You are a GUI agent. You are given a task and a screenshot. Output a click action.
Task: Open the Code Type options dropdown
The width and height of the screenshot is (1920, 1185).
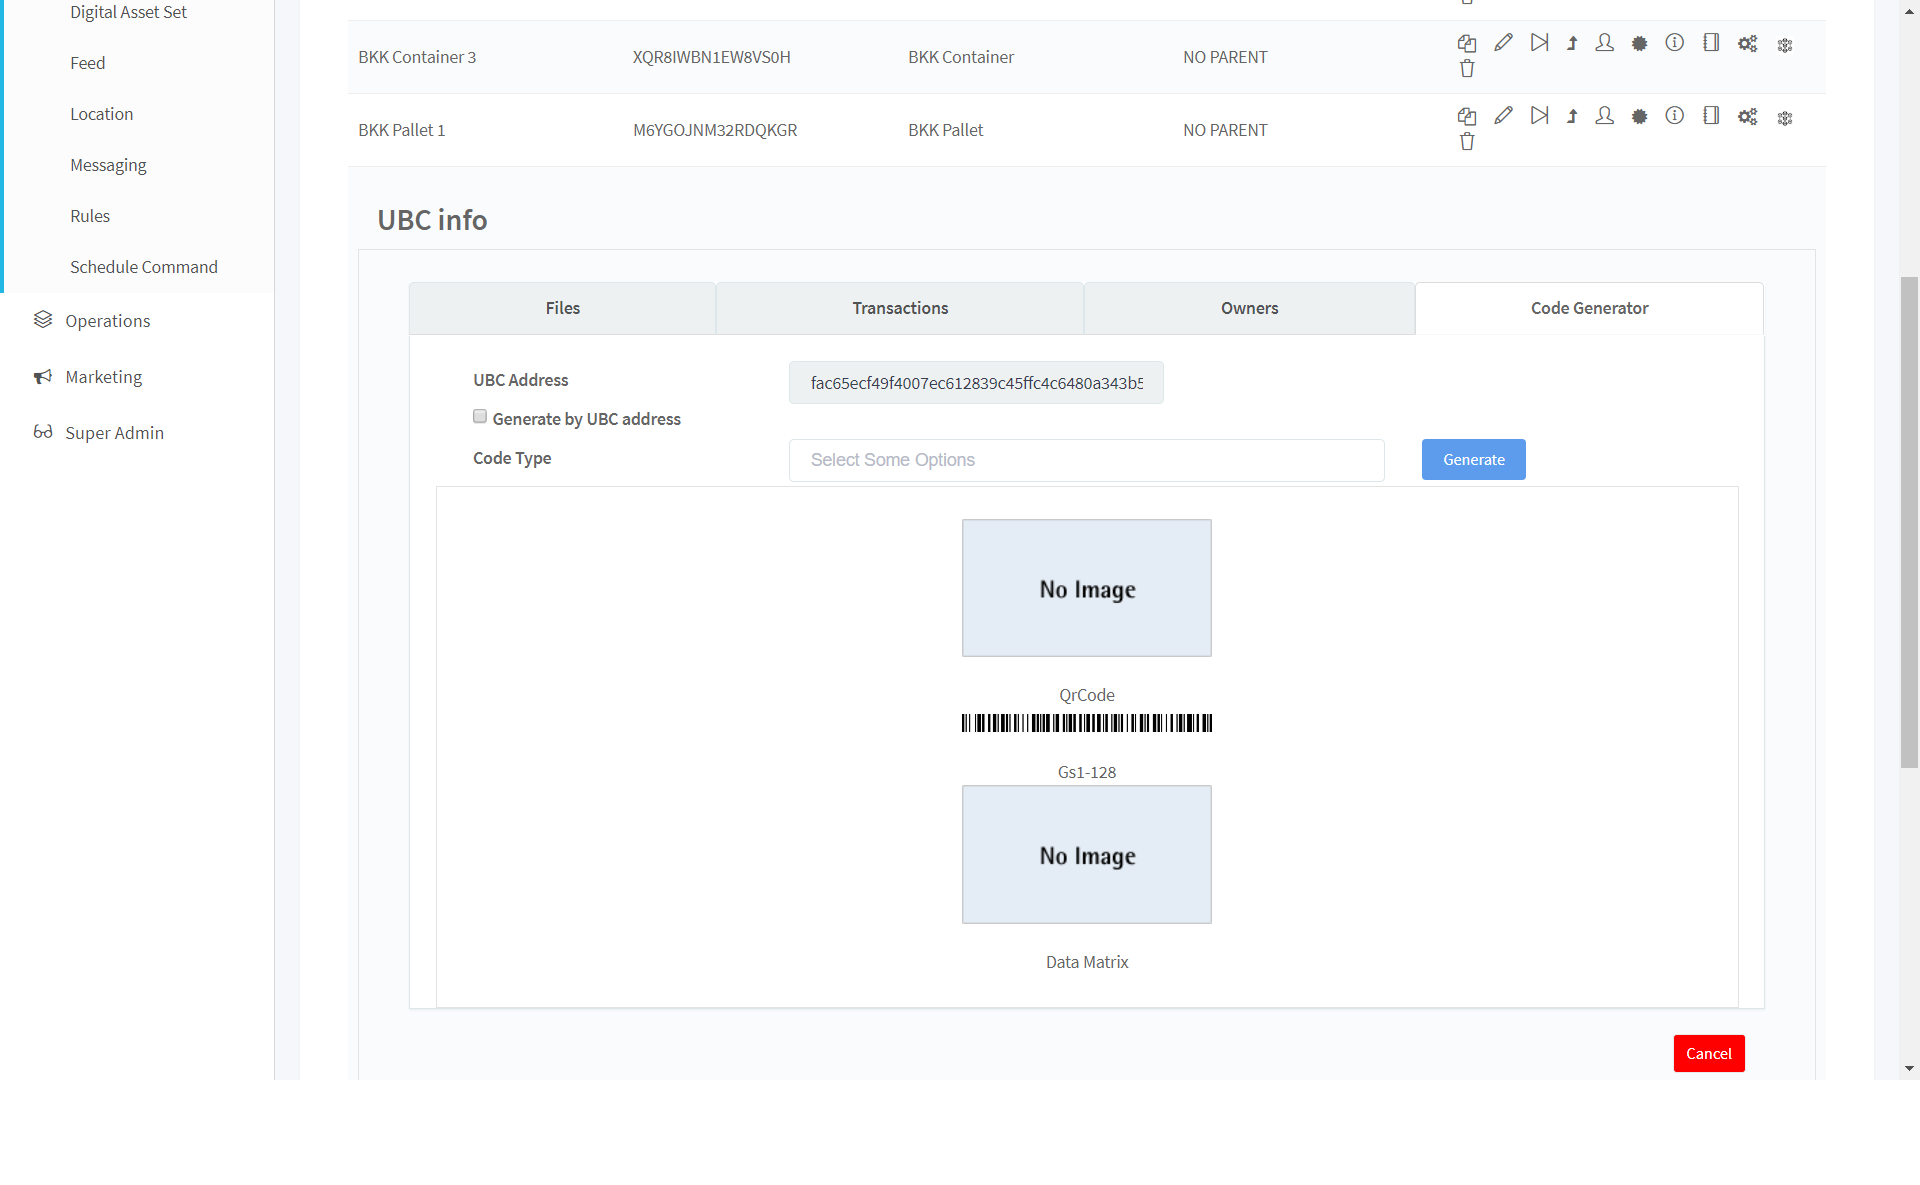pos(1086,460)
